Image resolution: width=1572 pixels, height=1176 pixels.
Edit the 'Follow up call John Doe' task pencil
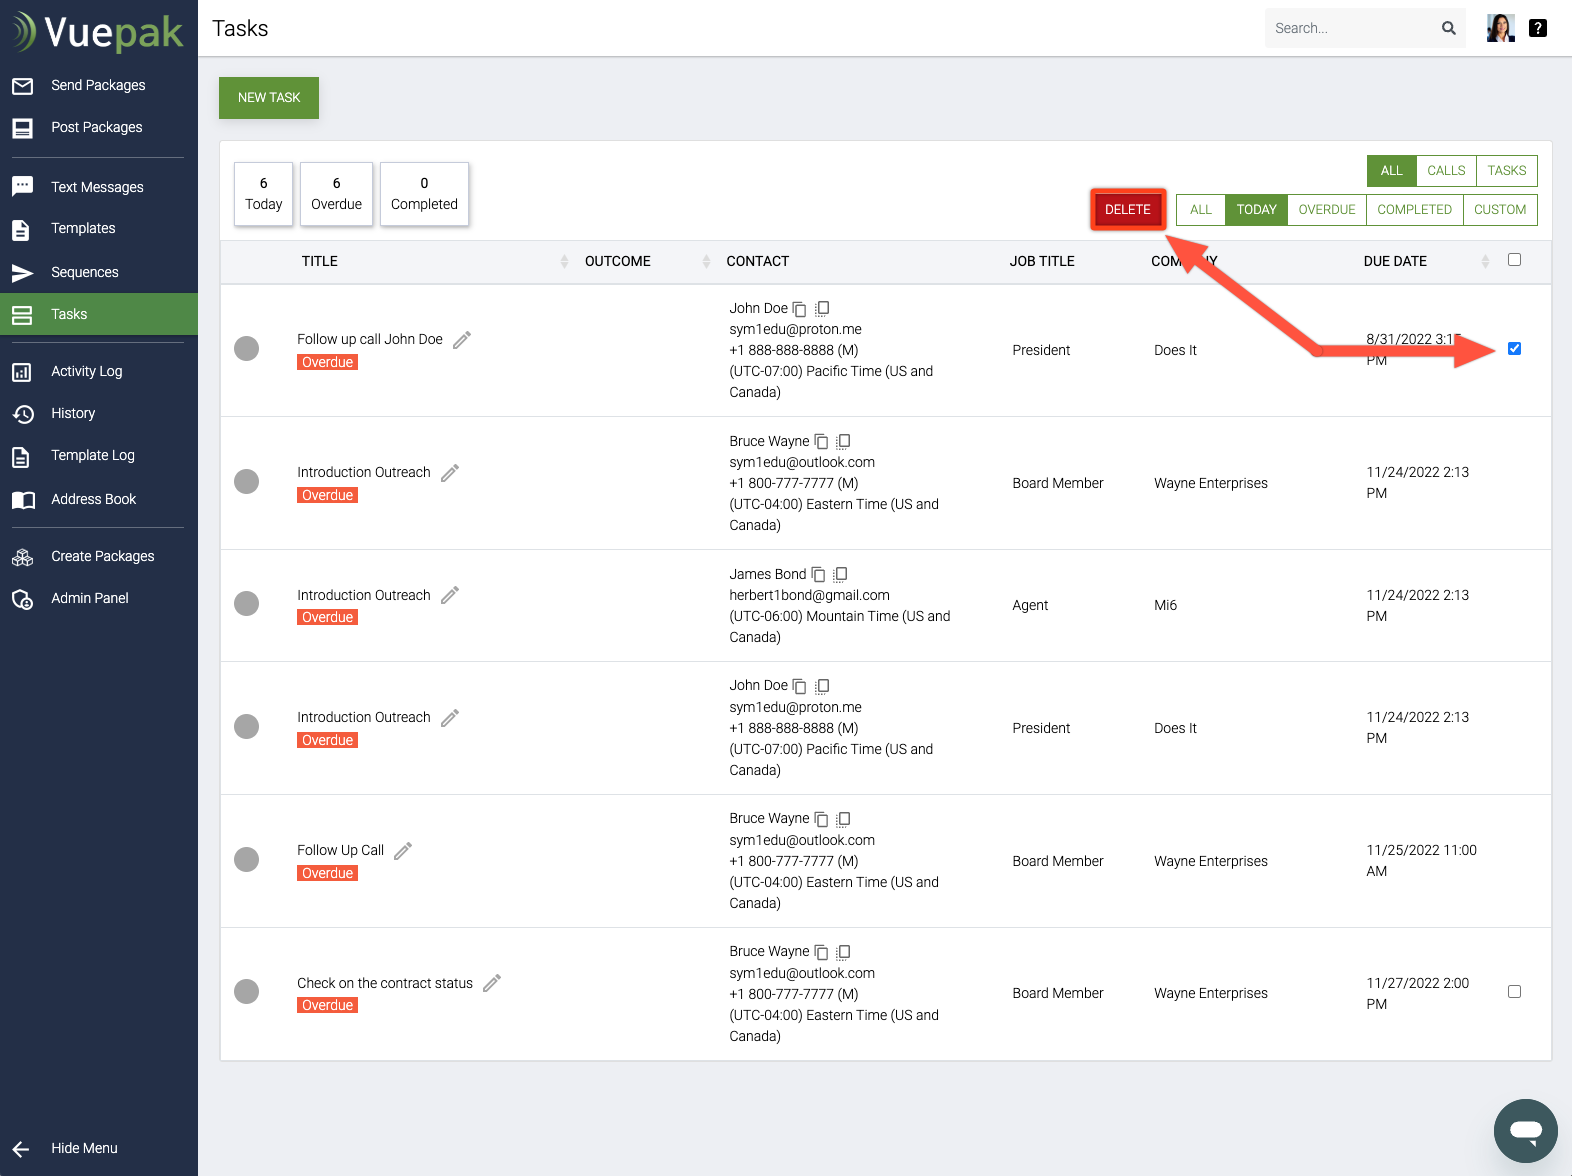pyautogui.click(x=462, y=340)
